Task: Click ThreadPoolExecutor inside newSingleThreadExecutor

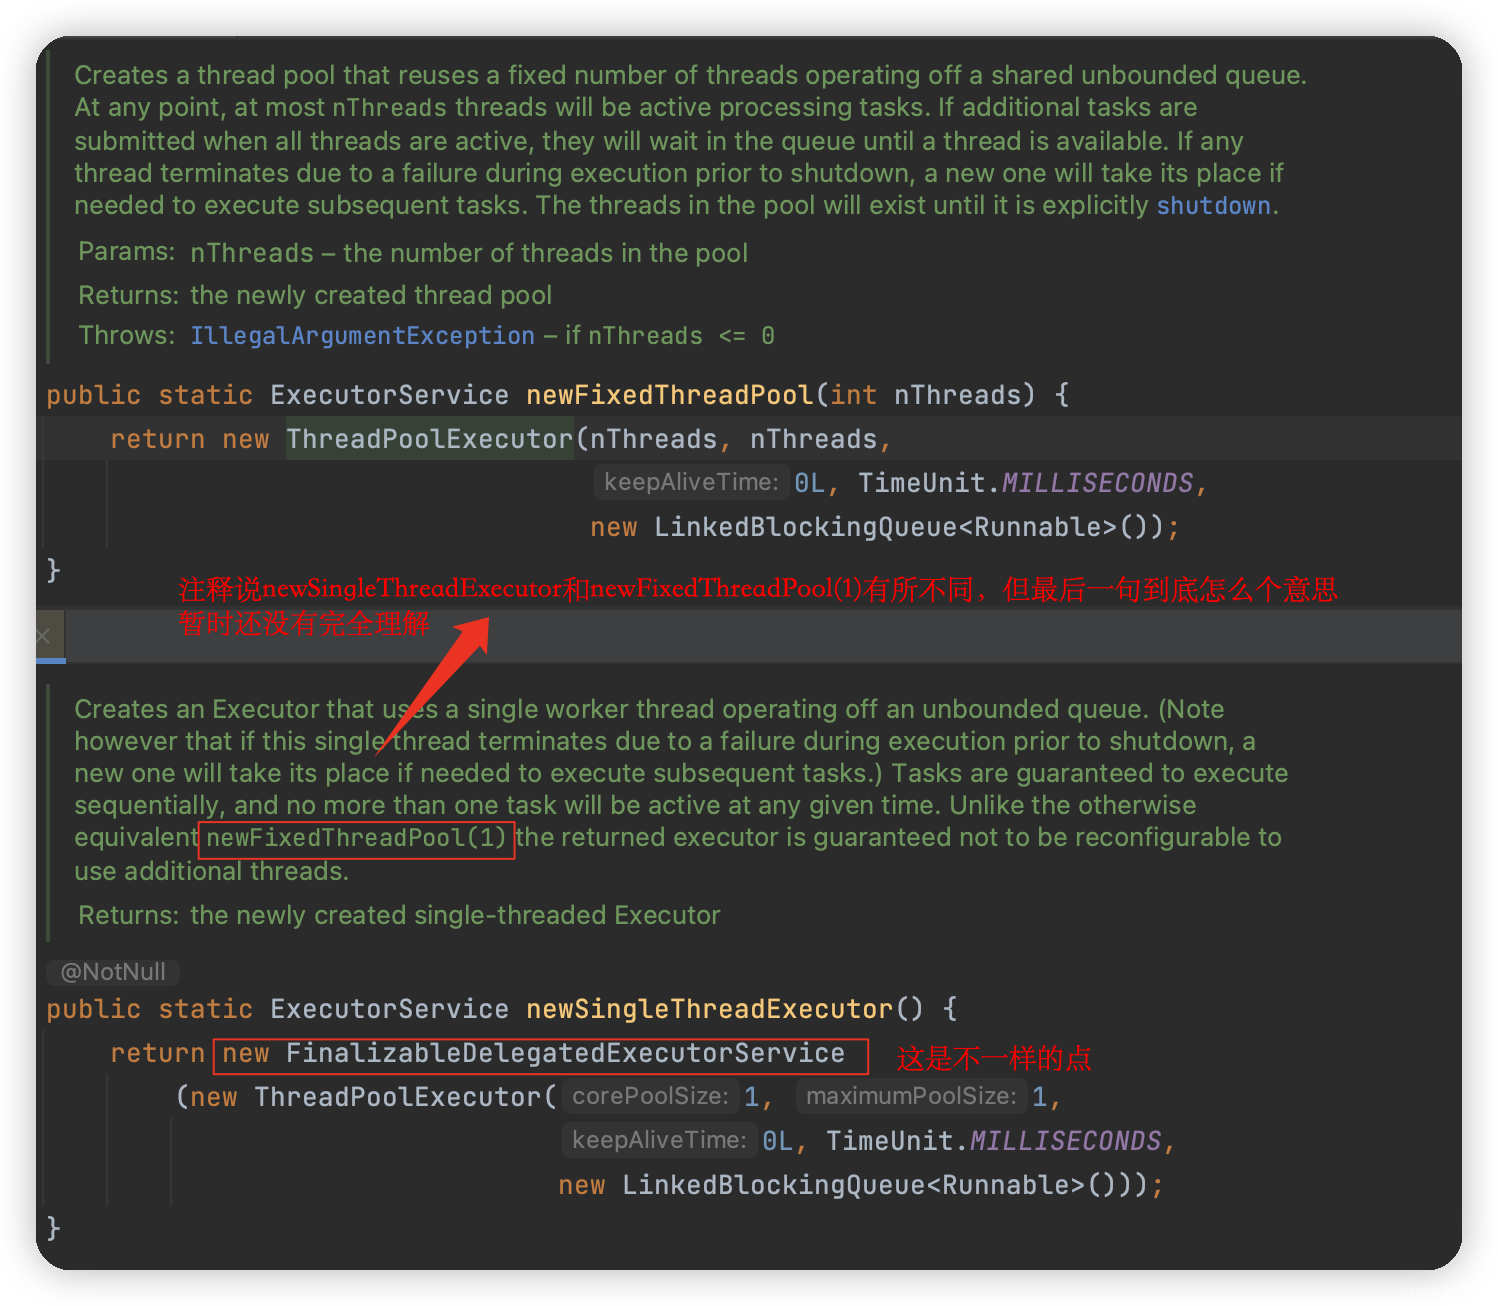Action: (397, 1097)
